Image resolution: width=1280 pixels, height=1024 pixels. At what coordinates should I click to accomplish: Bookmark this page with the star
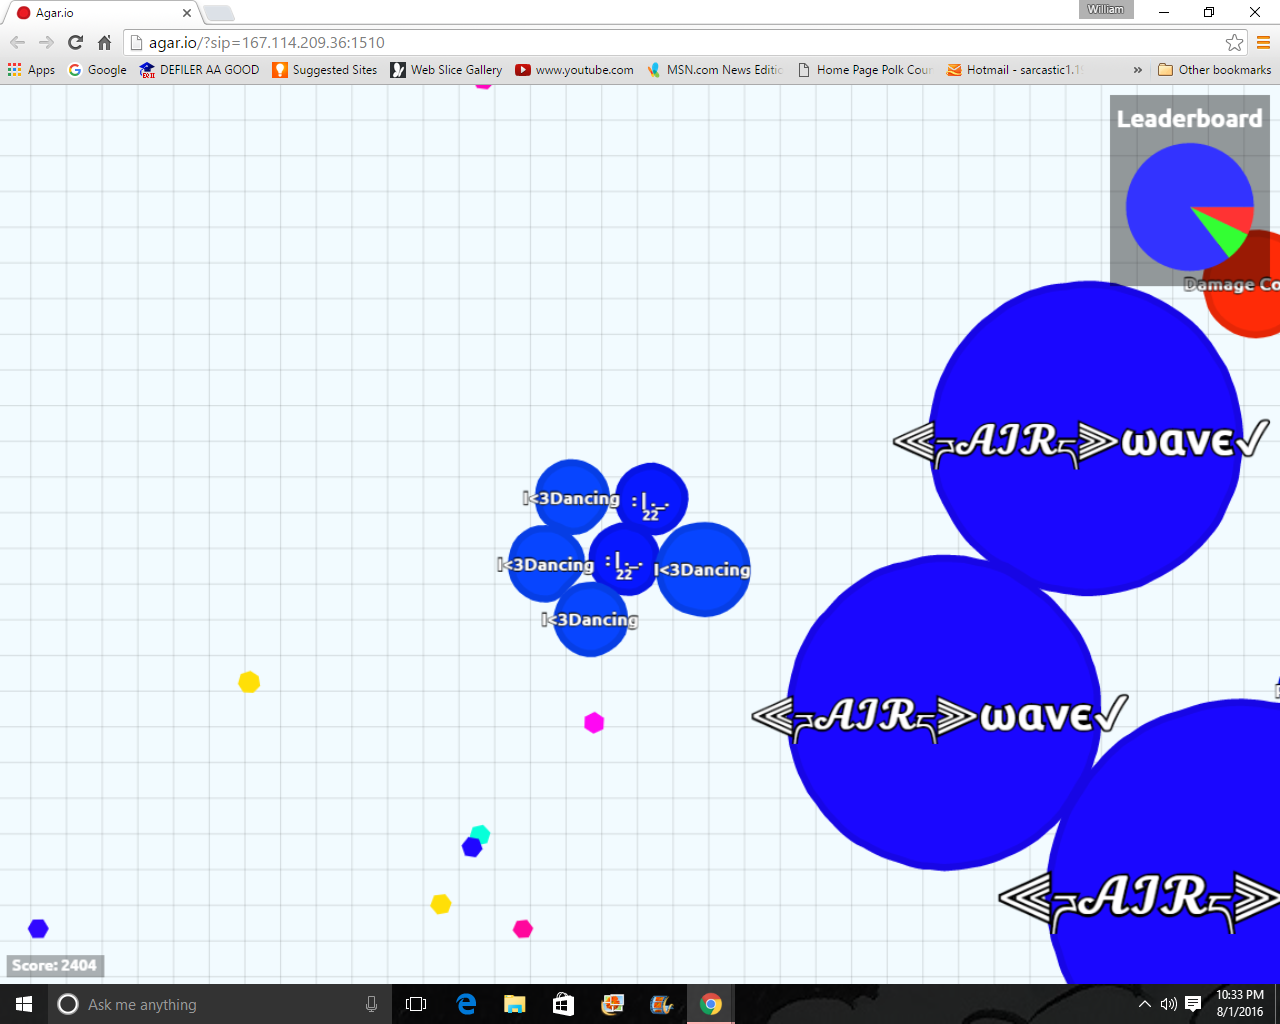[x=1234, y=42]
